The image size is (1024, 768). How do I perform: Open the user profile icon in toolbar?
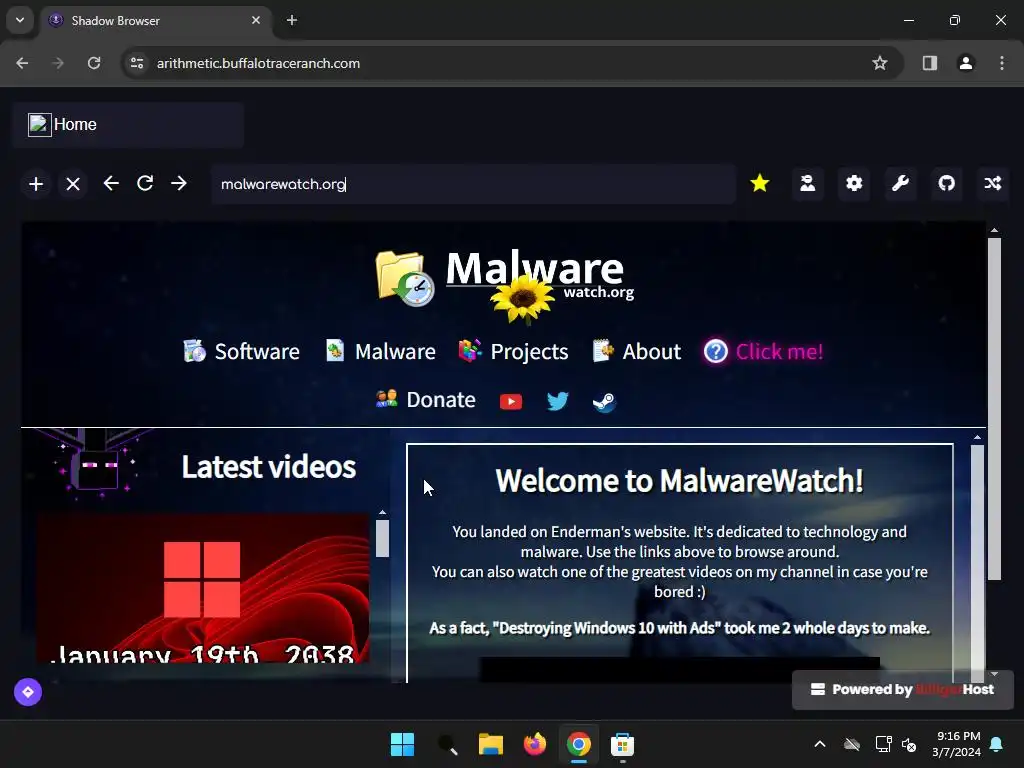[x=808, y=184]
